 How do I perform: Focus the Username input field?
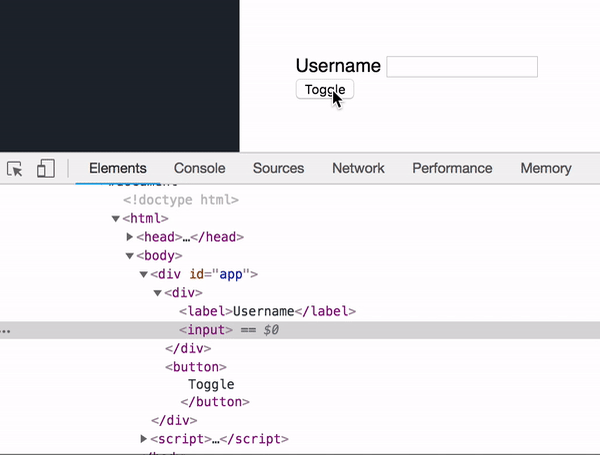click(x=462, y=67)
